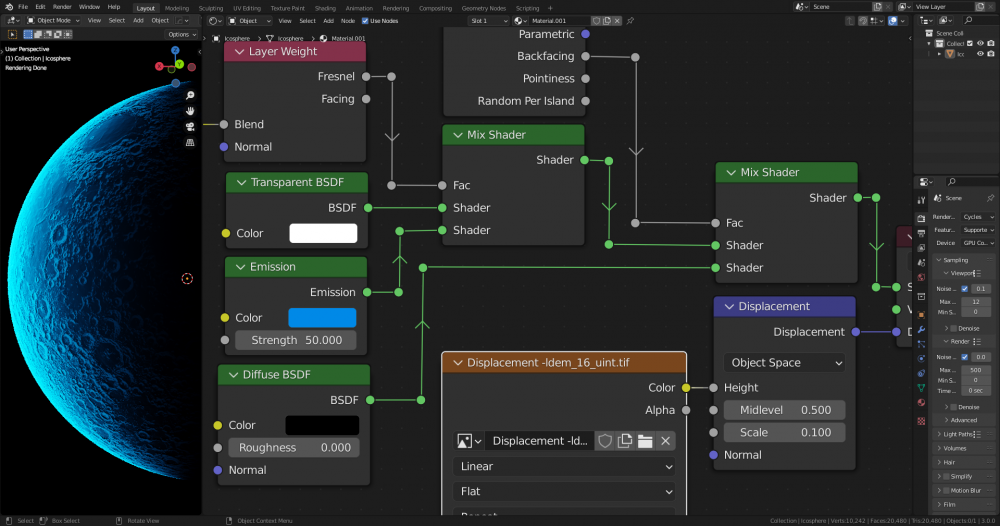Open Linear interpolation dropdown
1000x526 pixels.
pyautogui.click(x=564, y=467)
